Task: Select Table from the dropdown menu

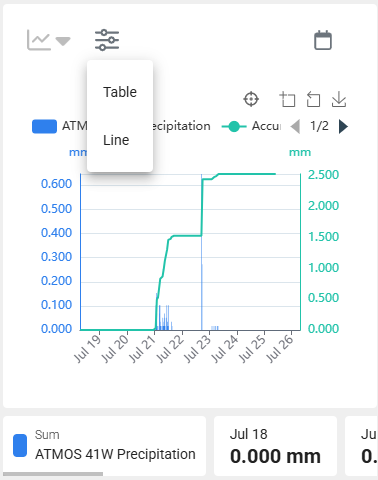Action: tap(120, 92)
